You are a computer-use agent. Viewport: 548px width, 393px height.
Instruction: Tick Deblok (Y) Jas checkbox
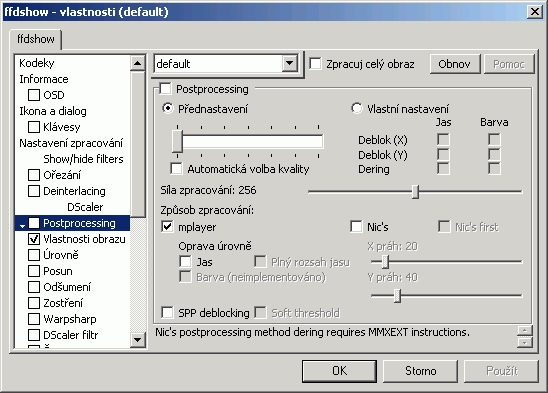(443, 154)
